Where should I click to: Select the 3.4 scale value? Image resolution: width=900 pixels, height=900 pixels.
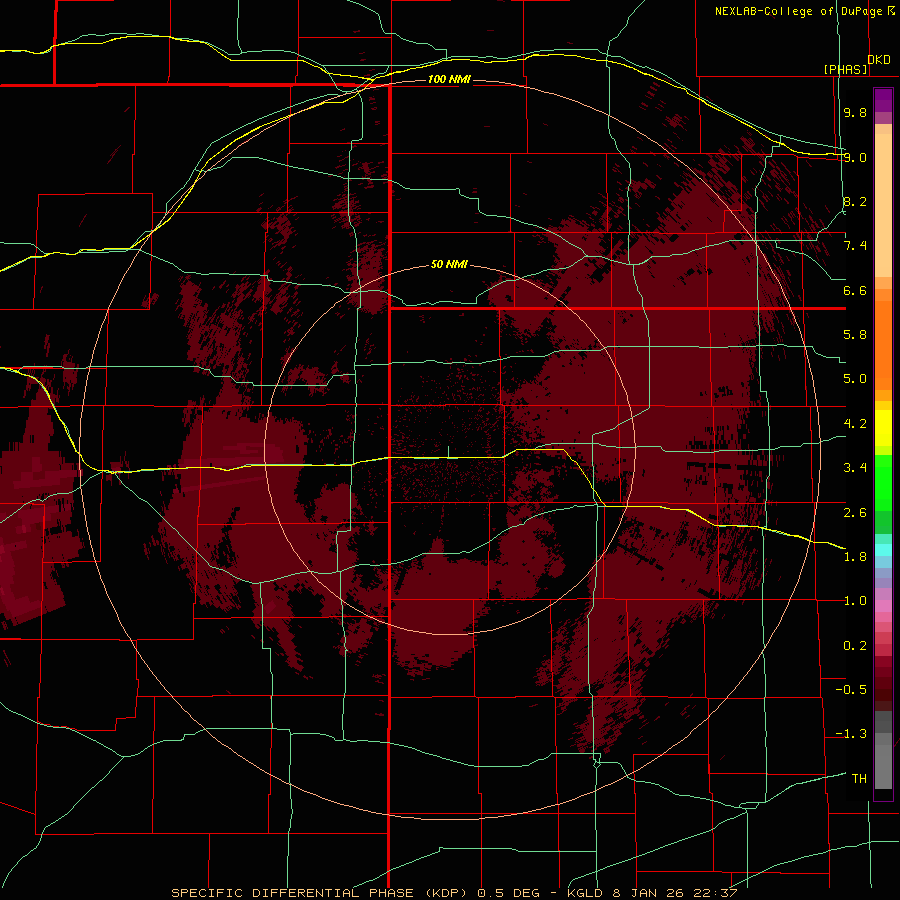pos(855,468)
